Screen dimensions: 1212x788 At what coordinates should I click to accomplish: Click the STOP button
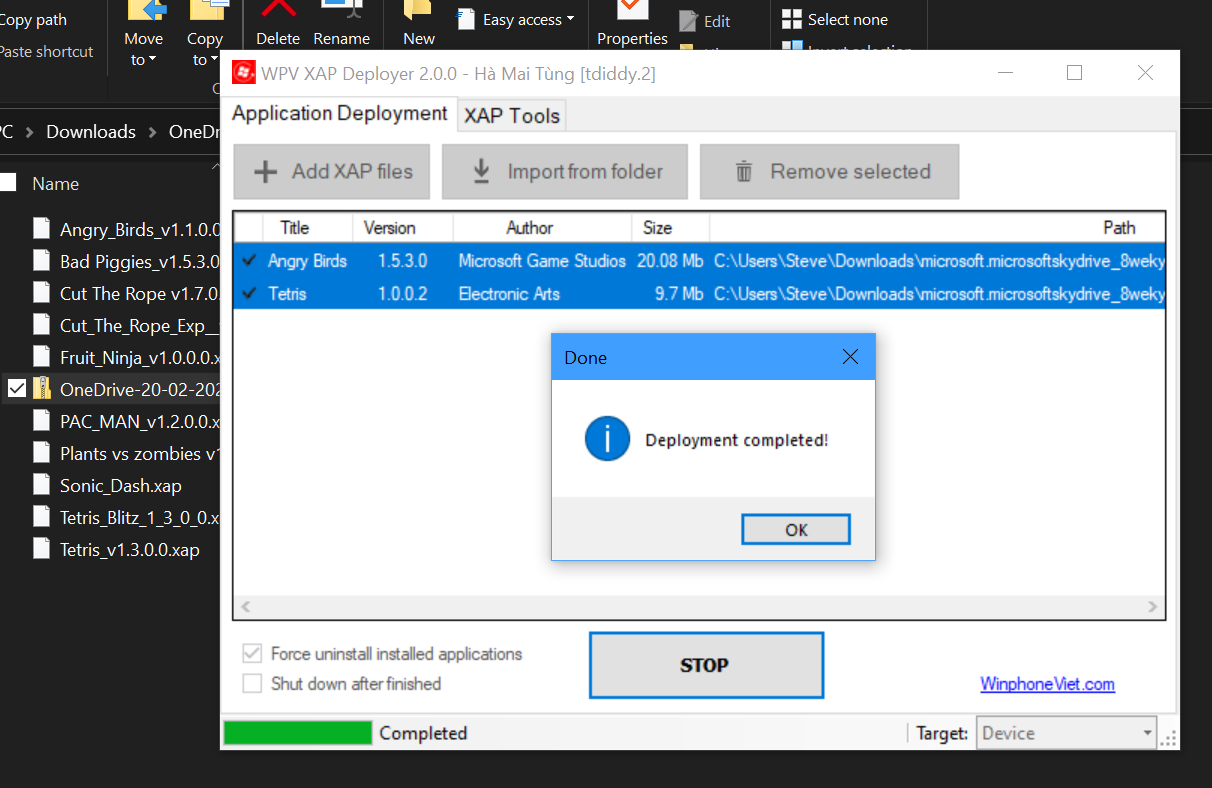click(706, 665)
